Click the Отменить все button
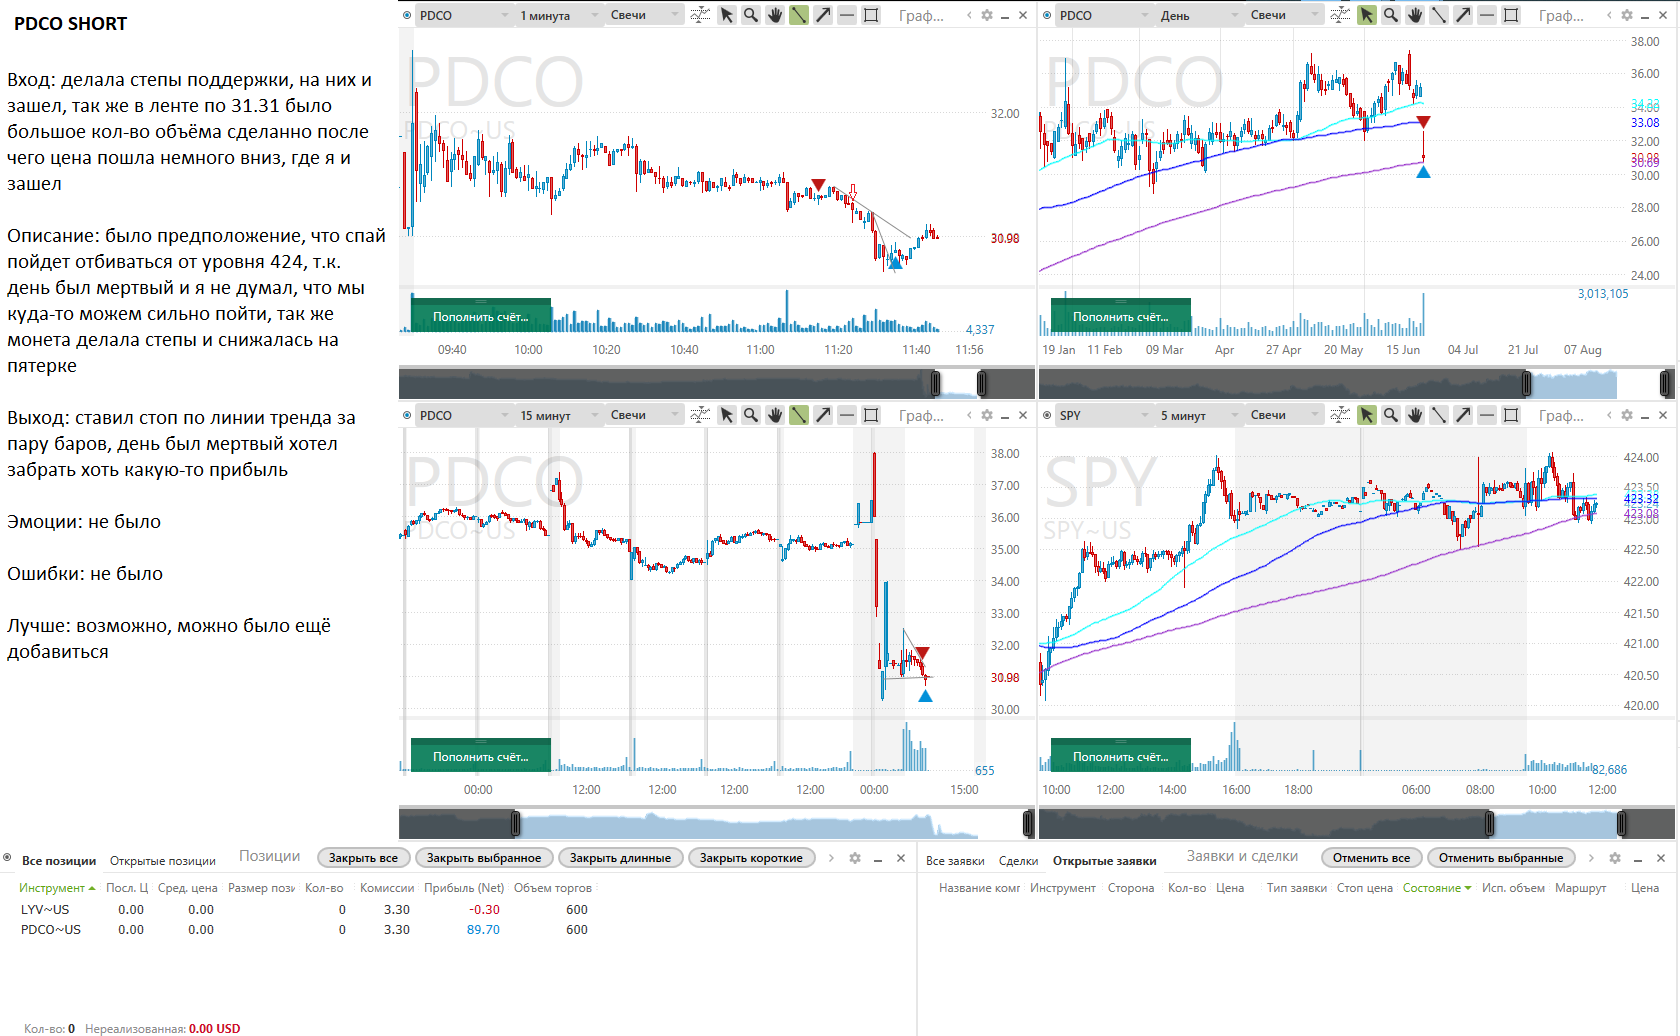This screenshot has height=1036, width=1680. coord(1371,858)
